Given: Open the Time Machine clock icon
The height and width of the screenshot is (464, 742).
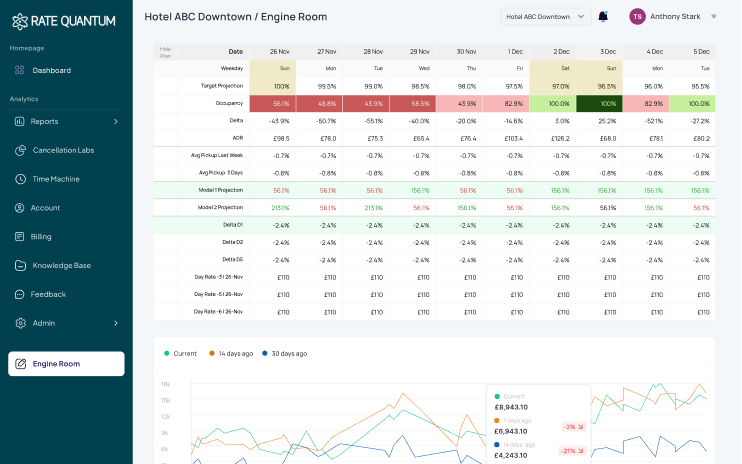Looking at the screenshot, I should [x=20, y=179].
